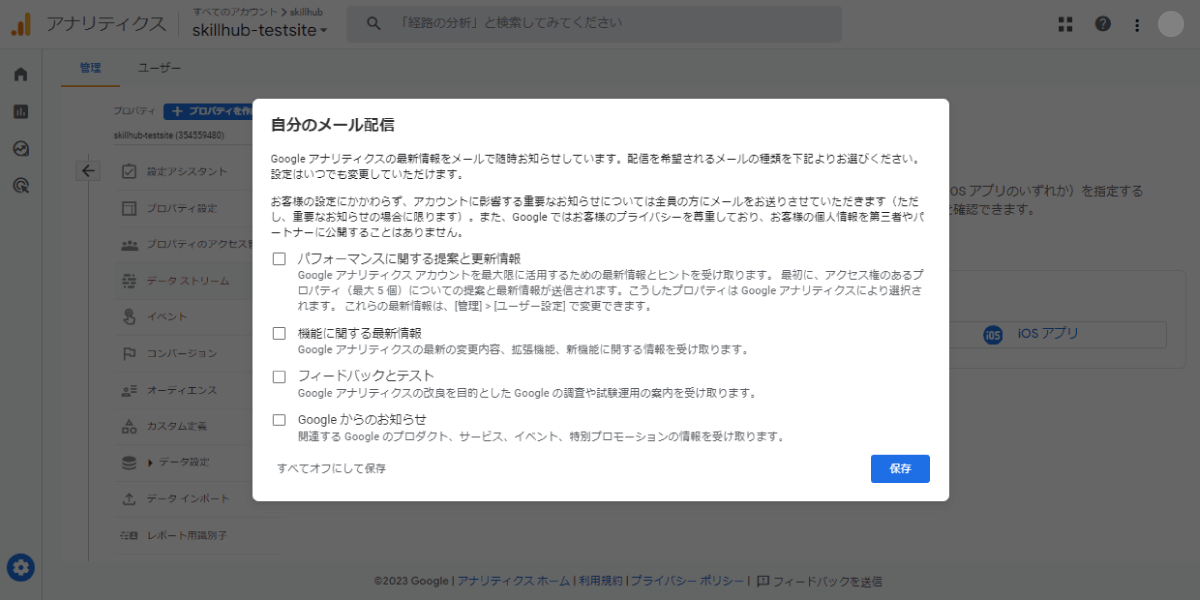The image size is (1200, 600).
Task: Click the データ ストリーム icon
Action: (x=129, y=281)
